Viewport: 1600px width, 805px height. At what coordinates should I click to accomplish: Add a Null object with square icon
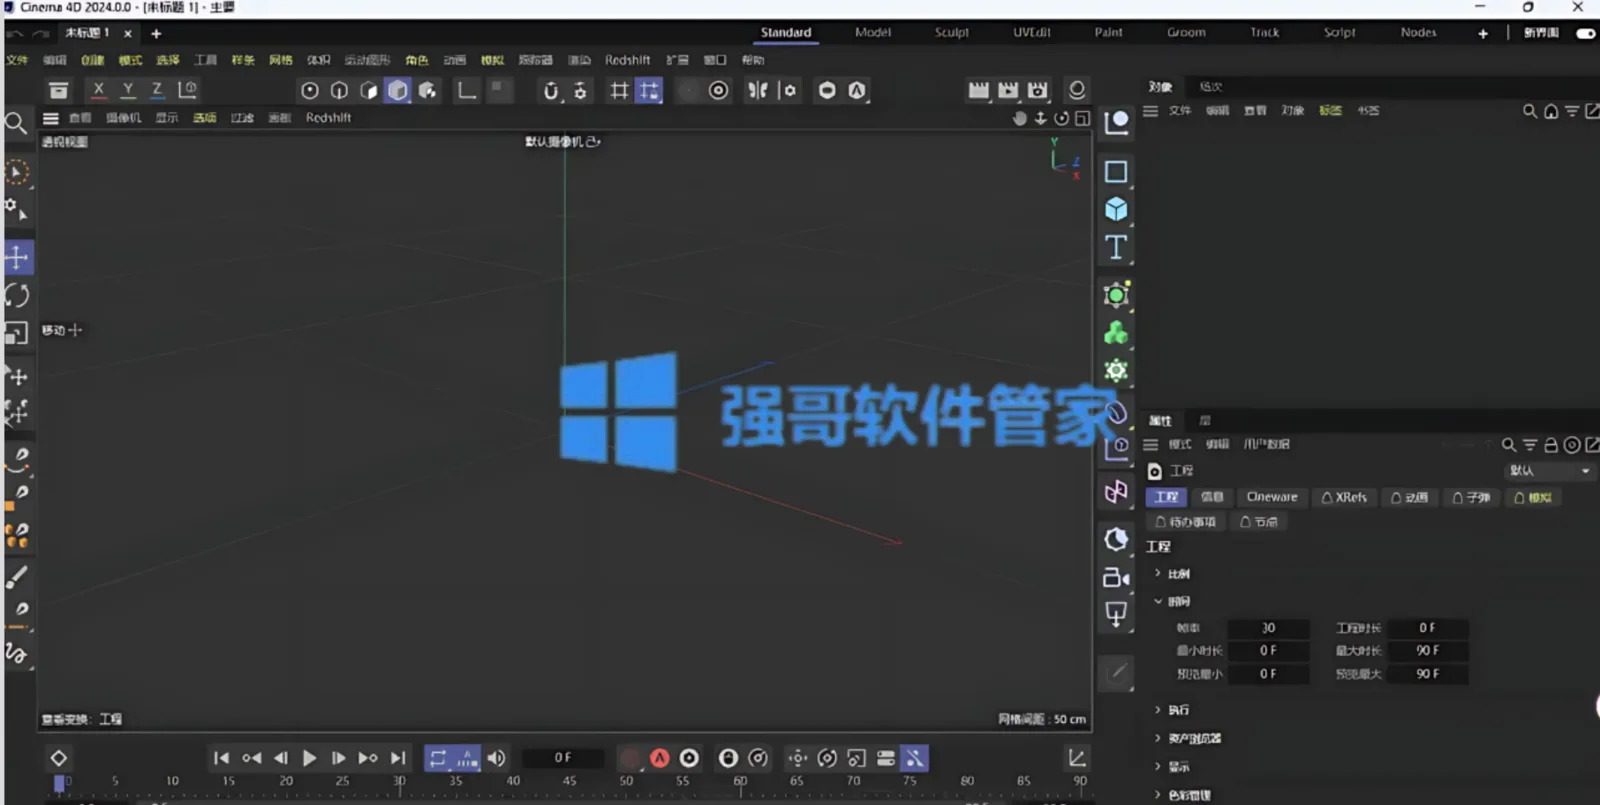[1116, 172]
